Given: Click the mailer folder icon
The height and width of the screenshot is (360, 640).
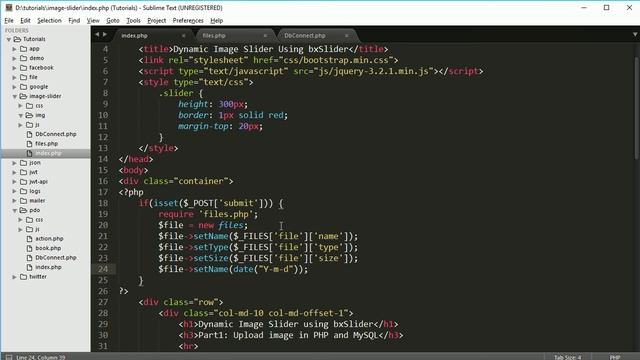Looking at the screenshot, I should [24, 200].
